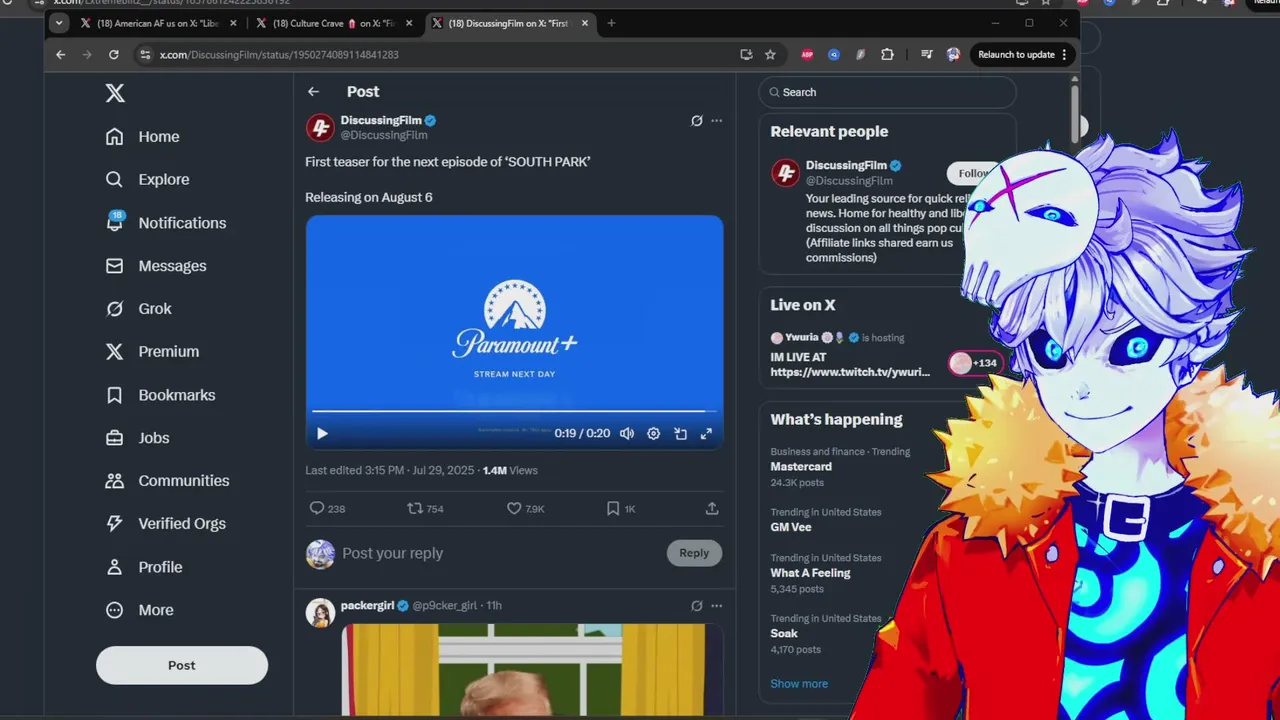Click 'Show more' under What's happening
This screenshot has width=1280, height=720.
coord(799,684)
